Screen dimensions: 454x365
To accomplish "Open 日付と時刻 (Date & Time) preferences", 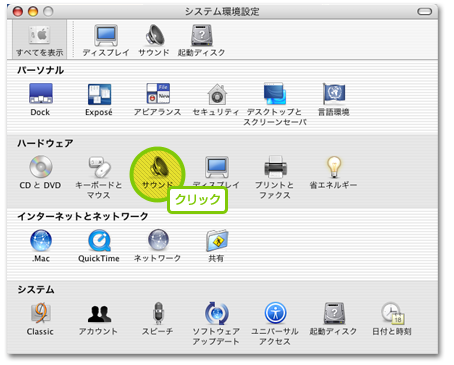I will coord(392,319).
